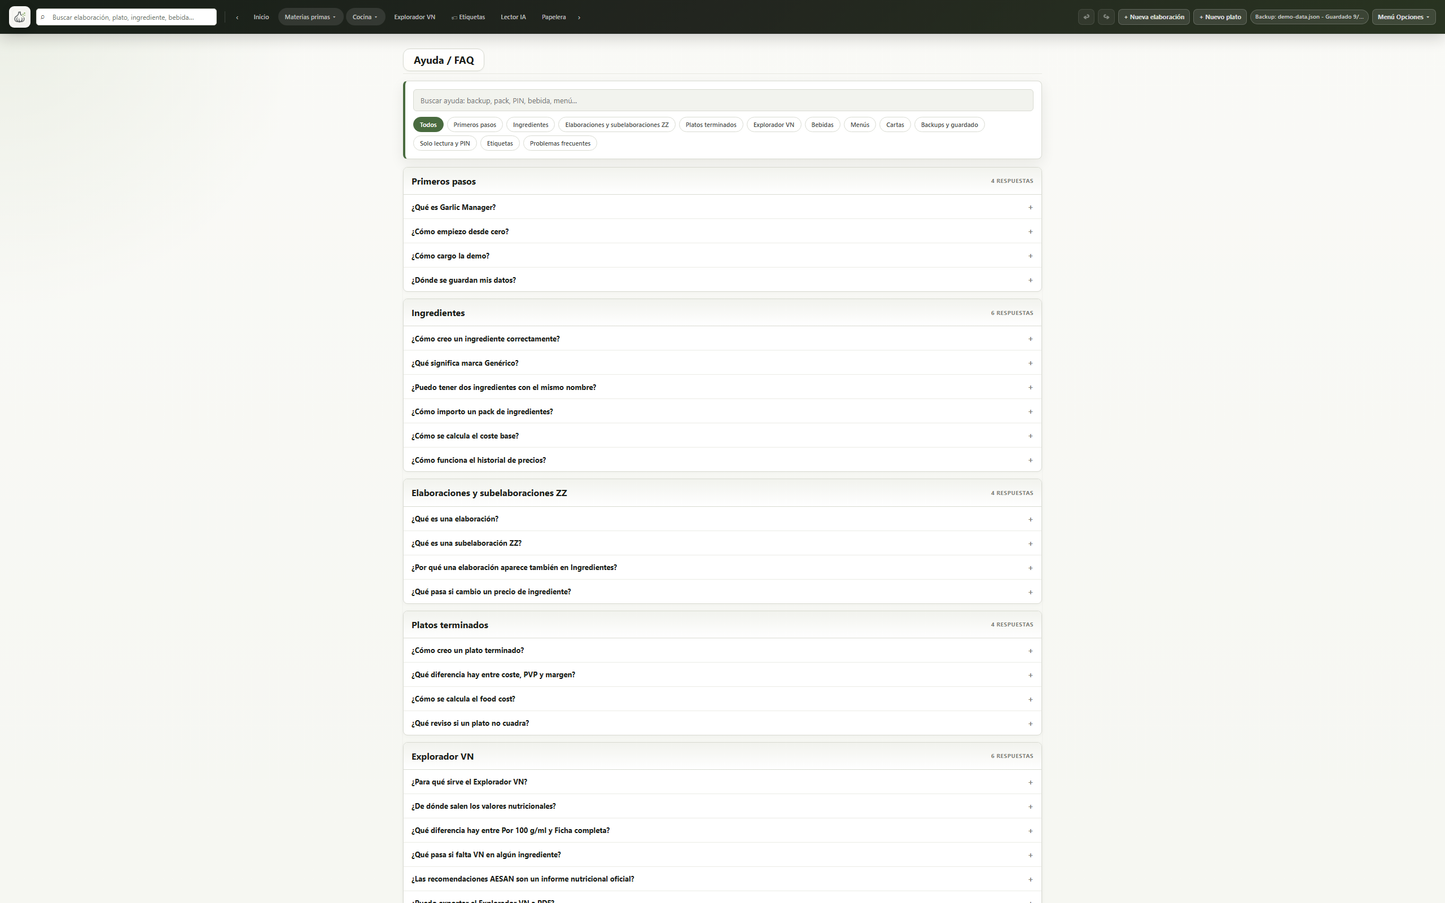Go to Inicio
This screenshot has width=1445, height=903.
[261, 17]
